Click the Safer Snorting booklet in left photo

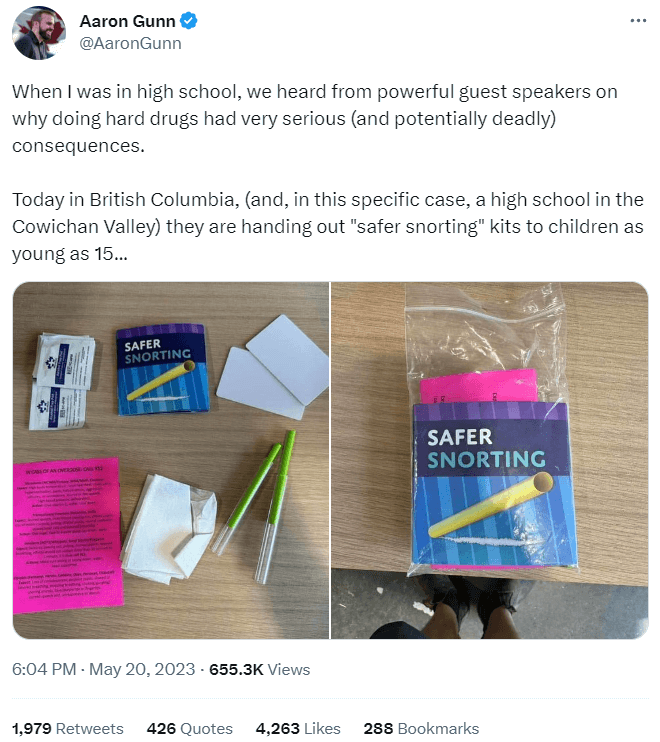[162, 370]
